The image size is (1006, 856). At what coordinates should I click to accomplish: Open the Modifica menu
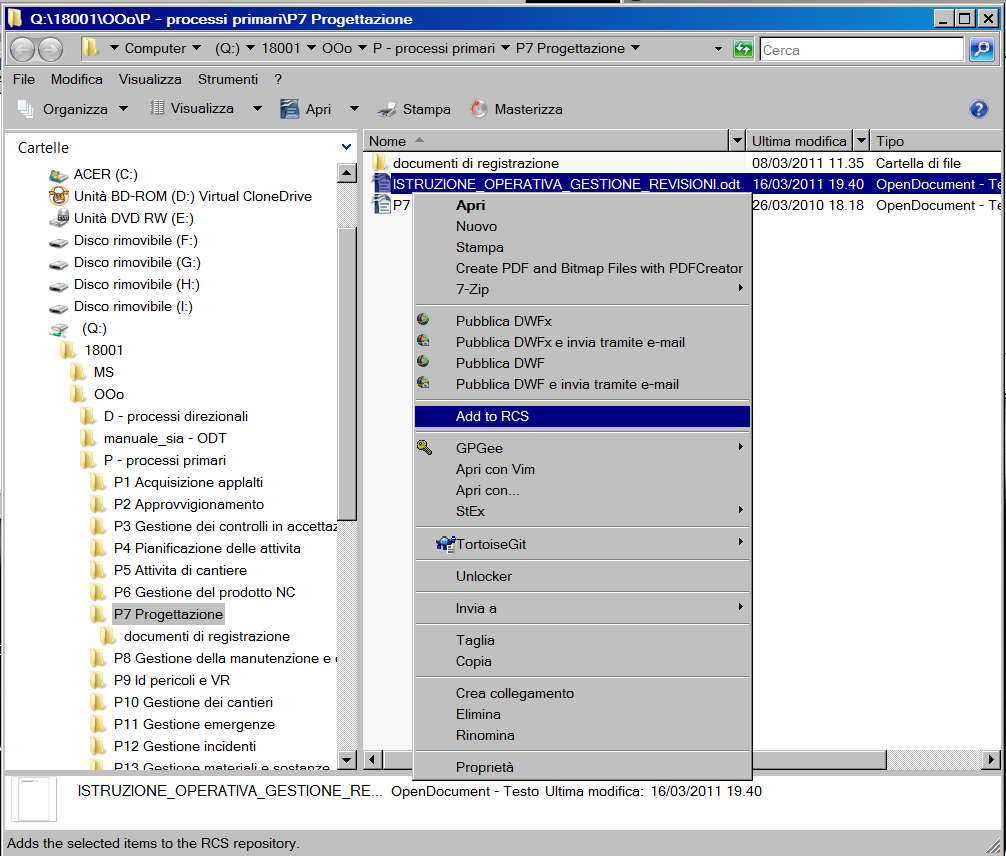(x=76, y=79)
